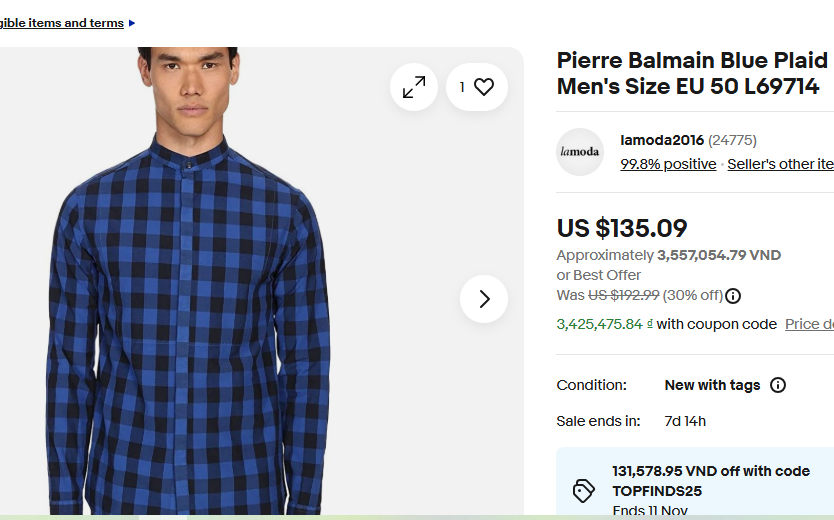Click info icon beside 30% off
834x520 pixels.
coord(733,296)
